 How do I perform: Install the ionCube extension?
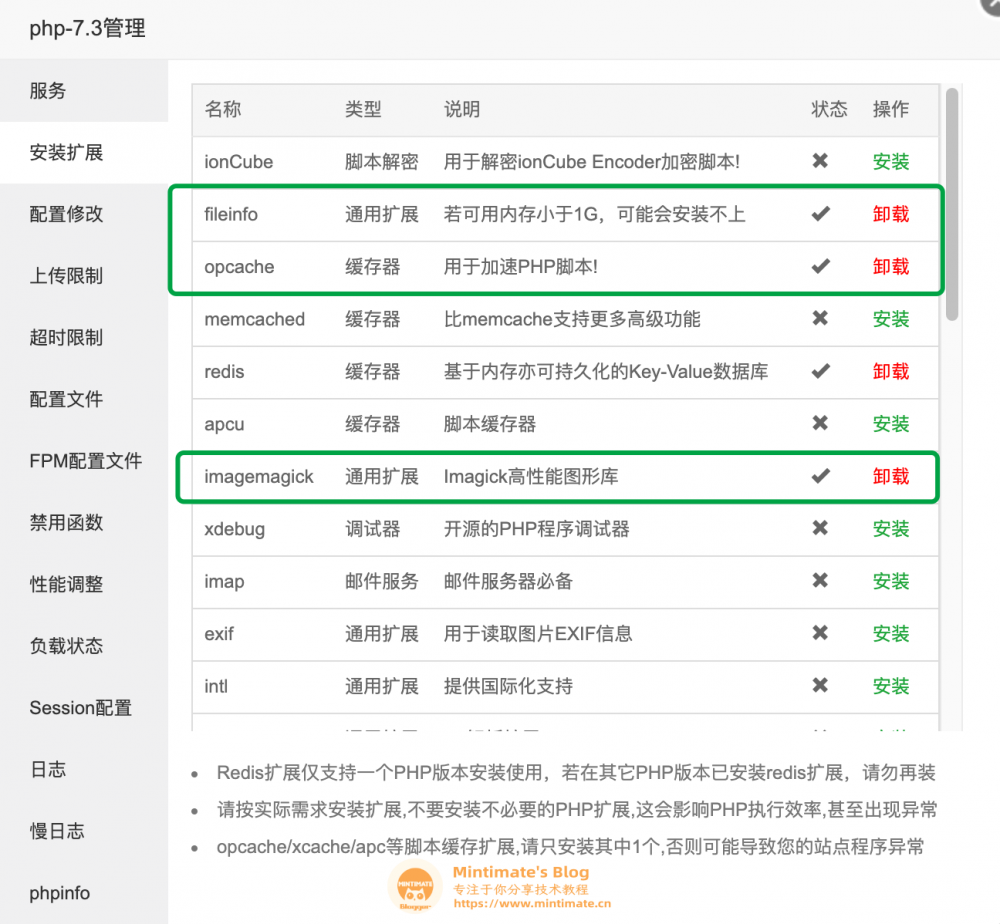tap(891, 161)
